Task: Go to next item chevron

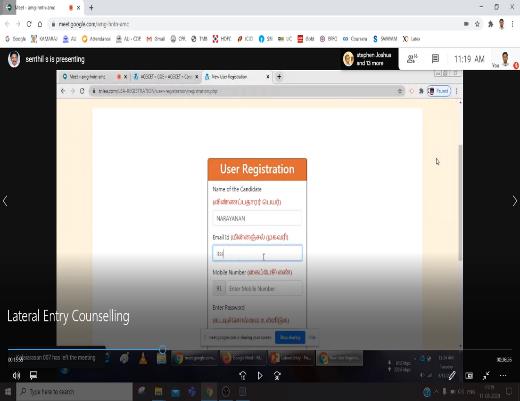Action: tap(515, 201)
